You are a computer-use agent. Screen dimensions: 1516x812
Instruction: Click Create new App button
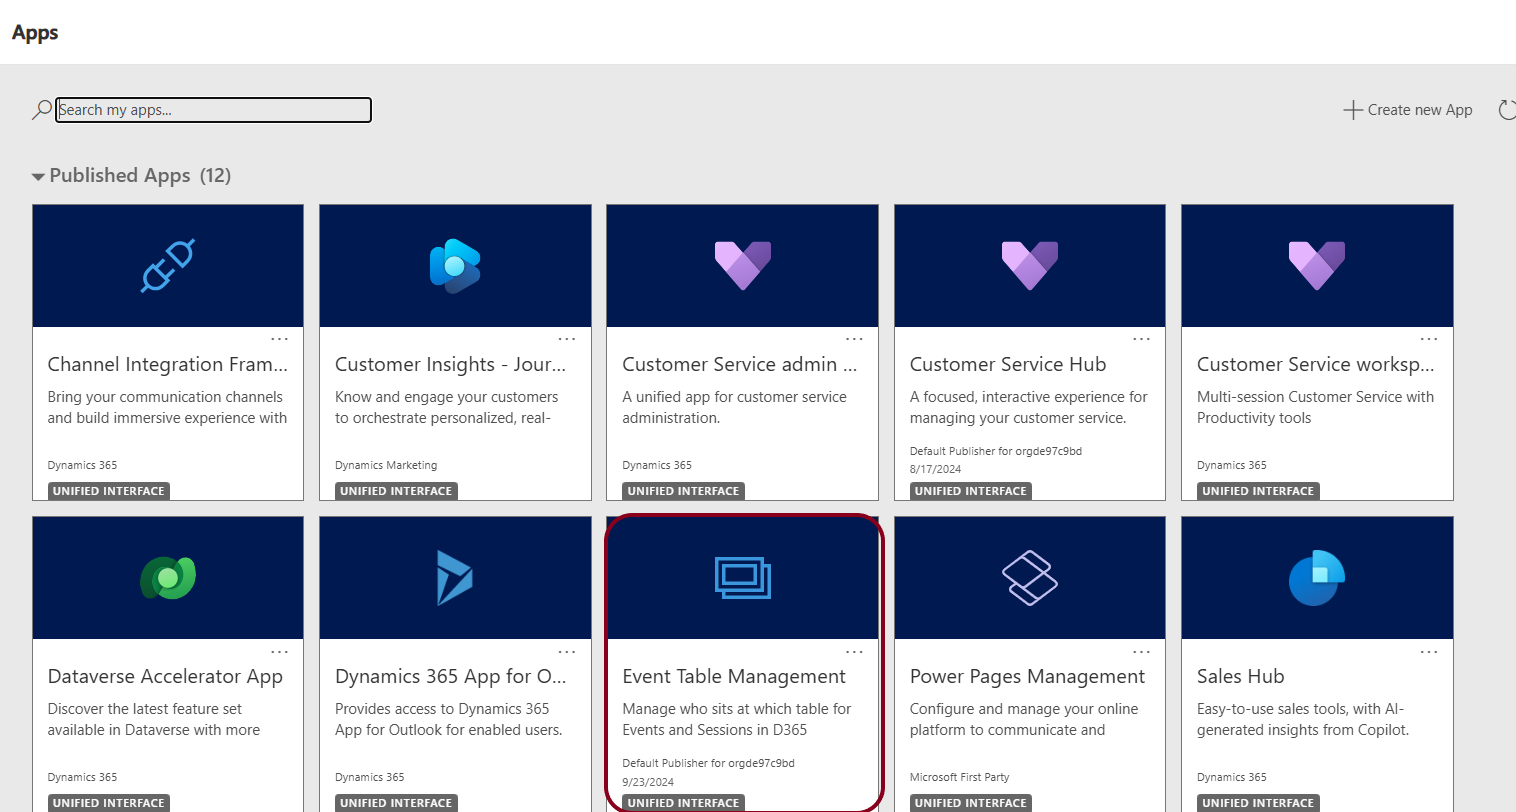point(1407,110)
